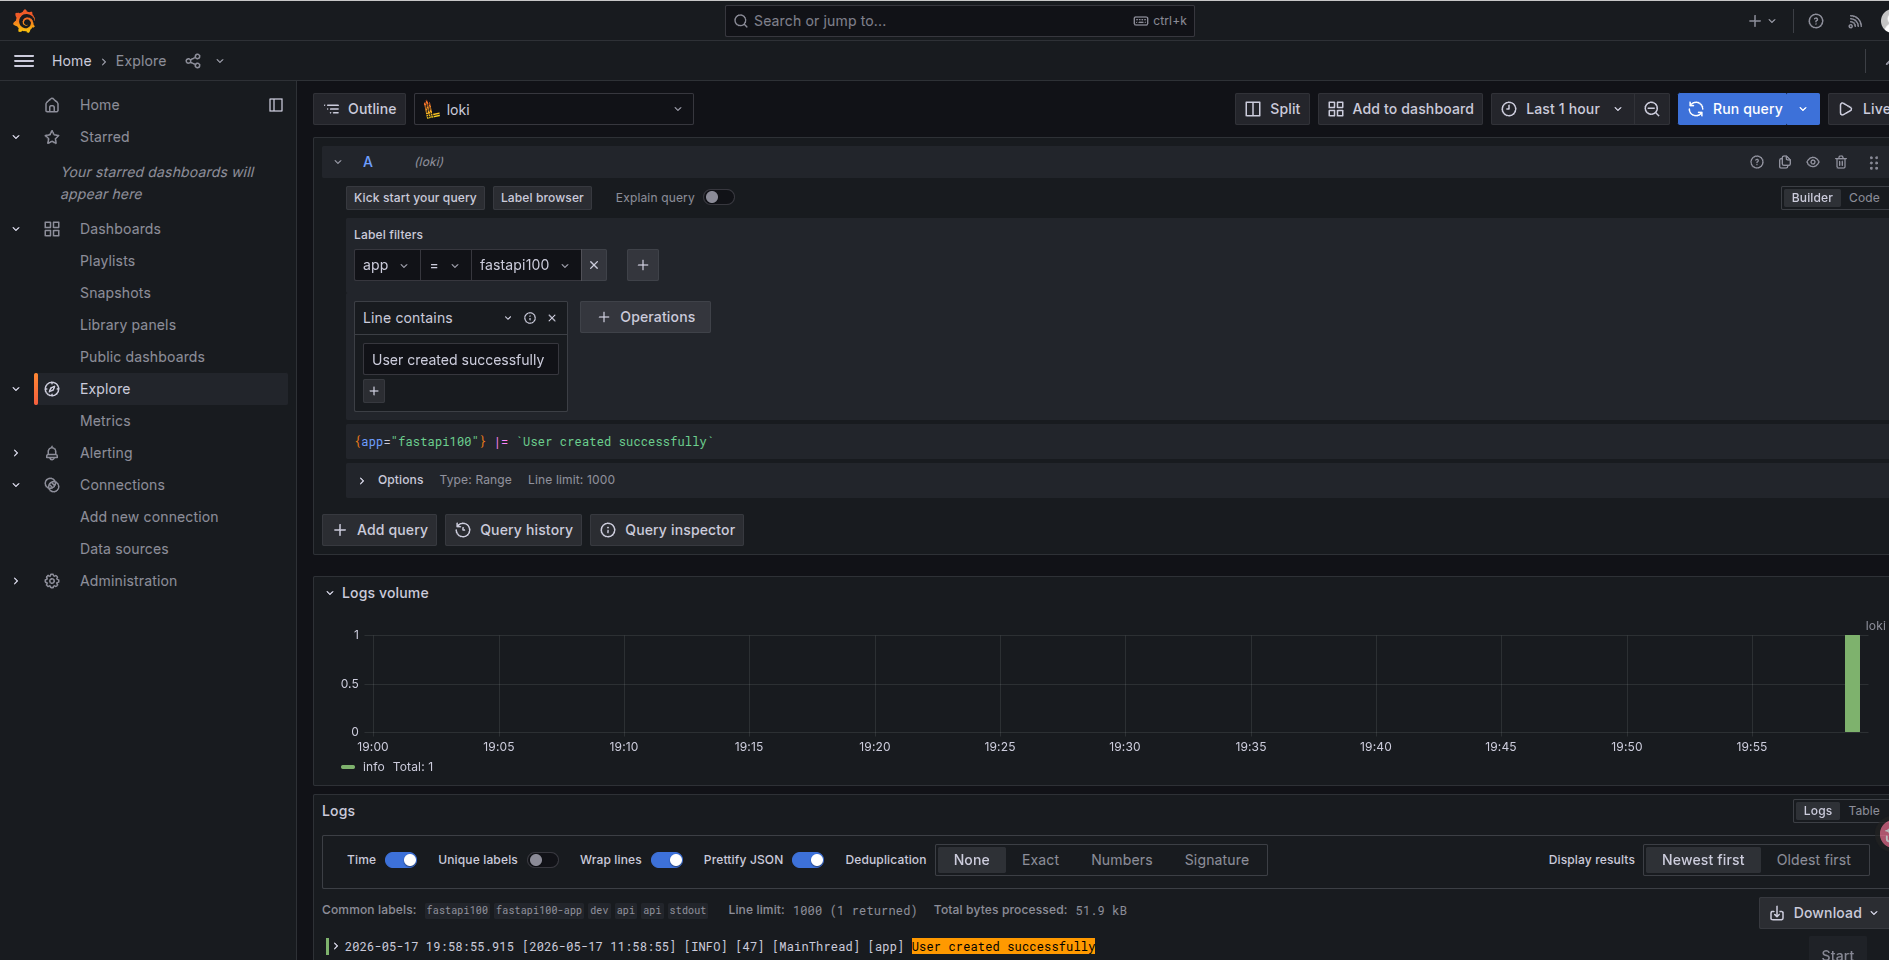This screenshot has width=1889, height=960.
Task: Click the plus New menu icon
Action: [x=1762, y=21]
